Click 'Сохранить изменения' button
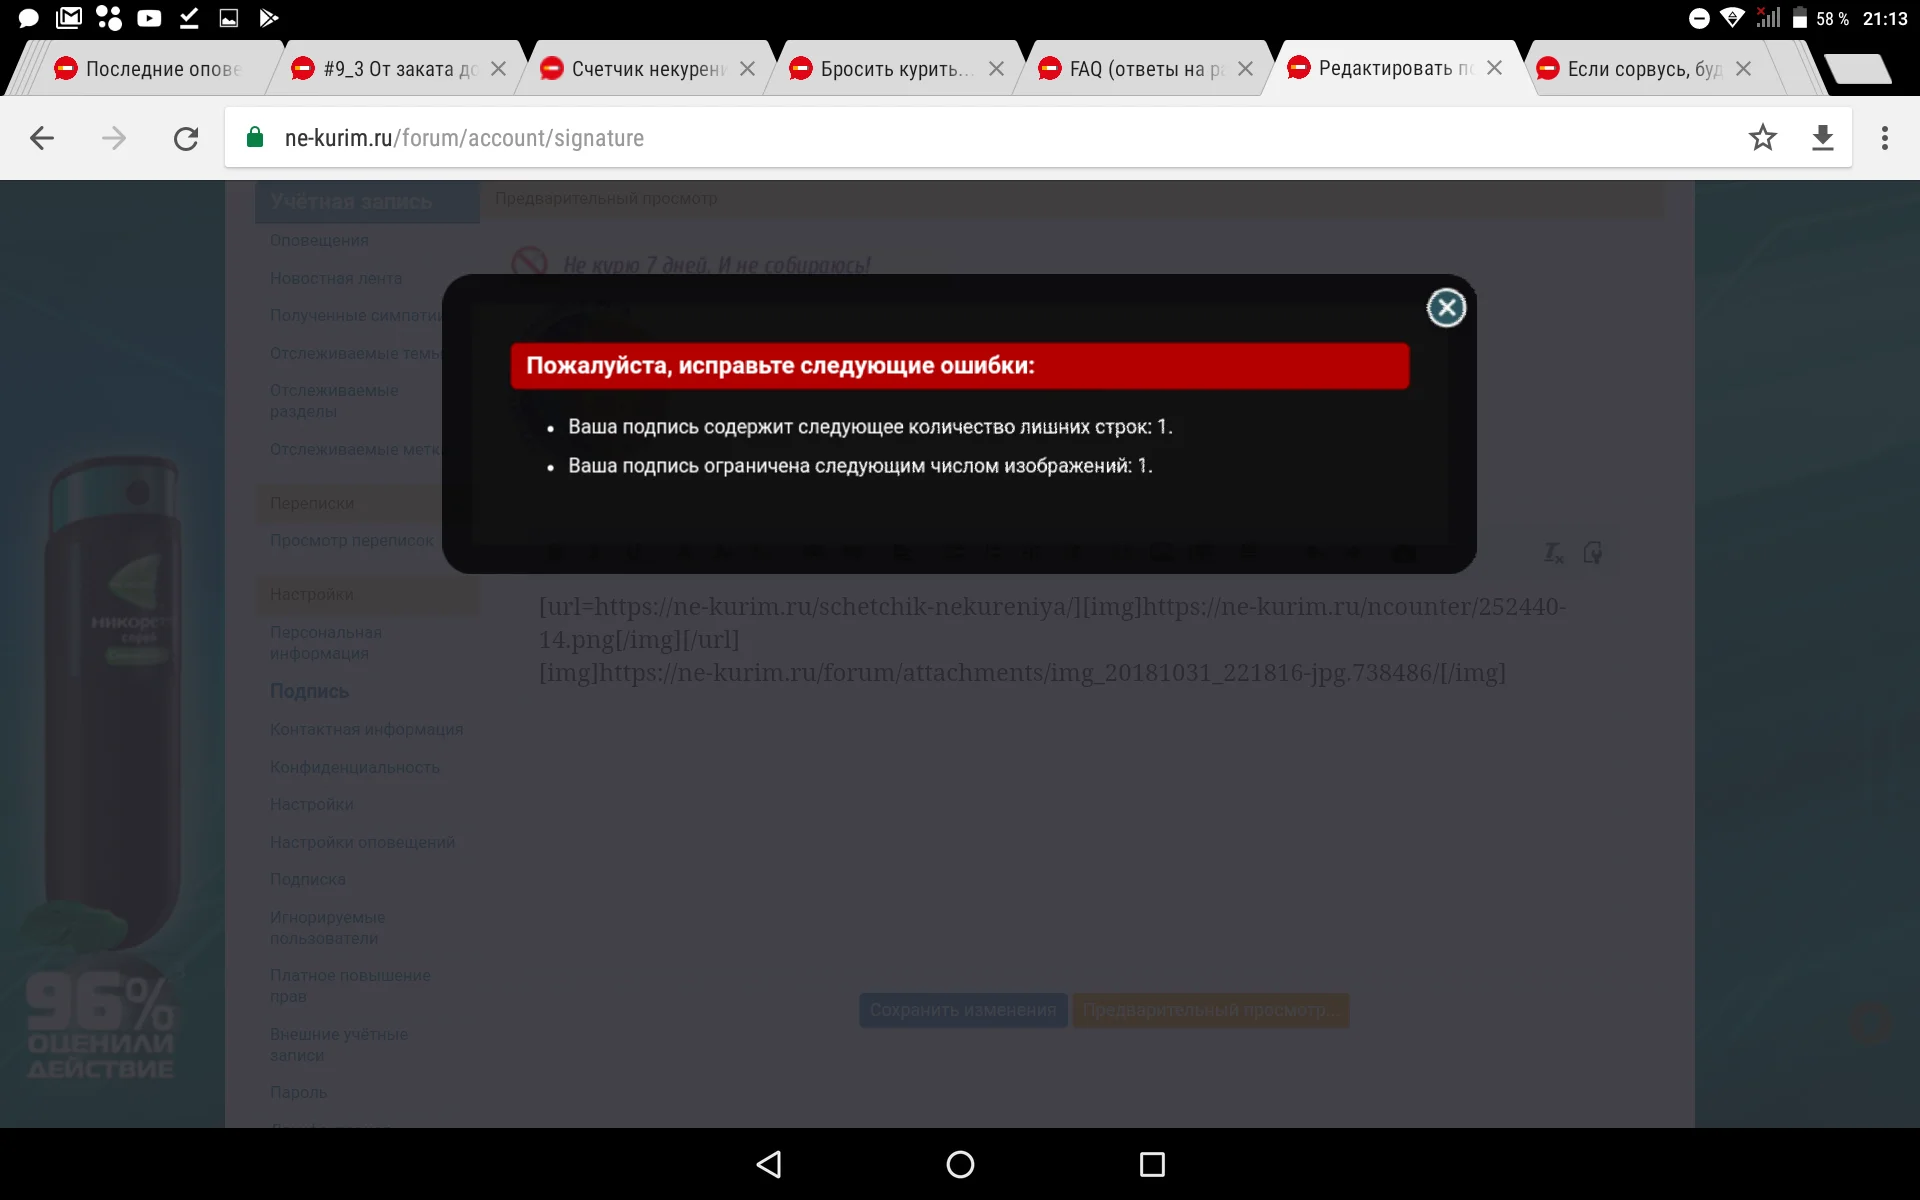1920x1200 pixels. click(962, 1010)
